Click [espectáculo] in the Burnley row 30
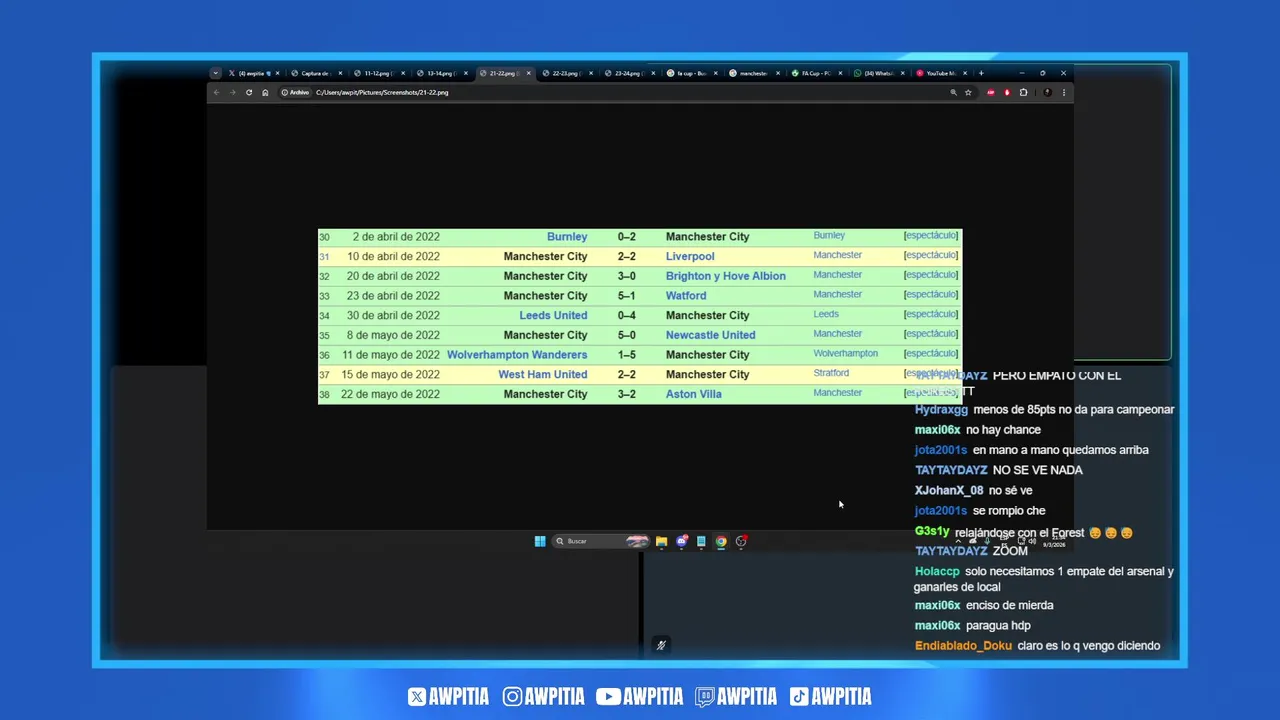The image size is (1280, 720). (931, 236)
